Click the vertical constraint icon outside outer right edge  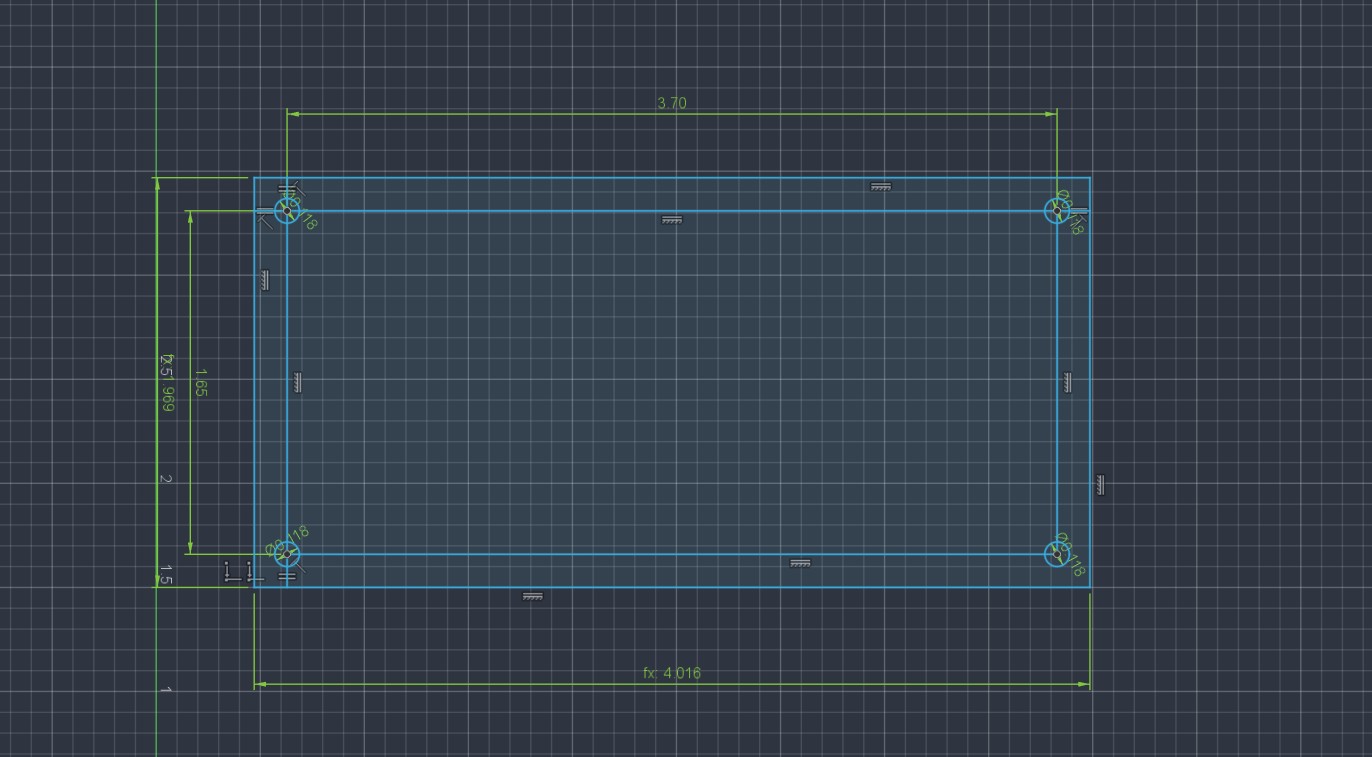click(x=1099, y=485)
